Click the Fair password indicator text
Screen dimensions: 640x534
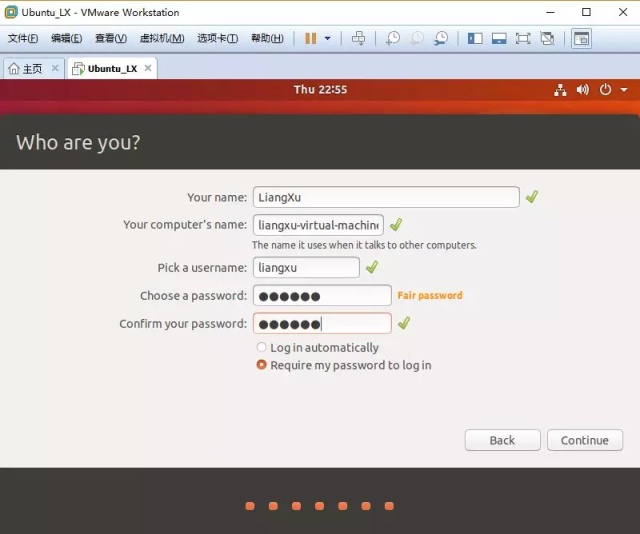(430, 295)
